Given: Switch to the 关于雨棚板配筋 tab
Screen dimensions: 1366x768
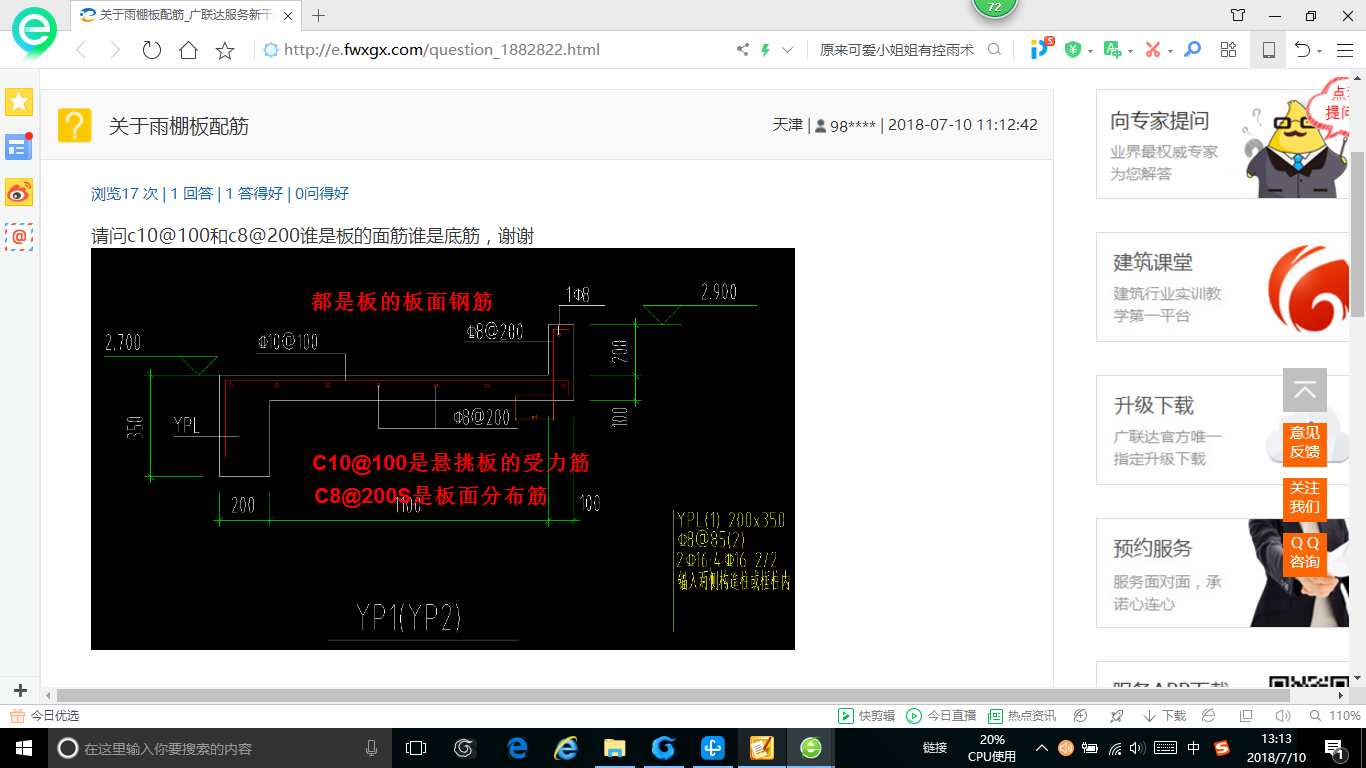Looking at the screenshot, I should tap(185, 15).
